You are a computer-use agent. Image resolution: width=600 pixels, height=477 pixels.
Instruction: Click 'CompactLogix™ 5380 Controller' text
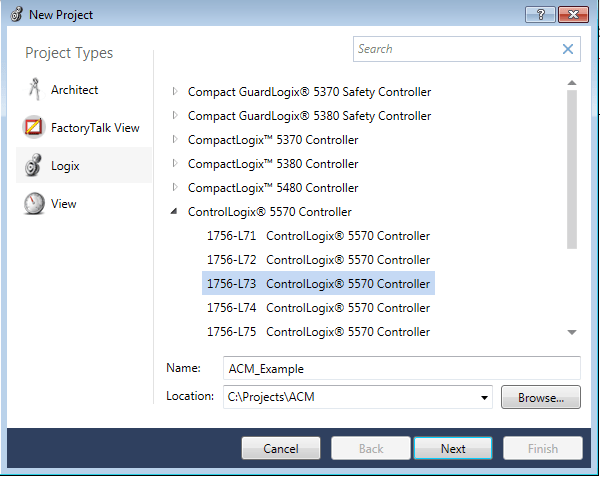tap(273, 164)
